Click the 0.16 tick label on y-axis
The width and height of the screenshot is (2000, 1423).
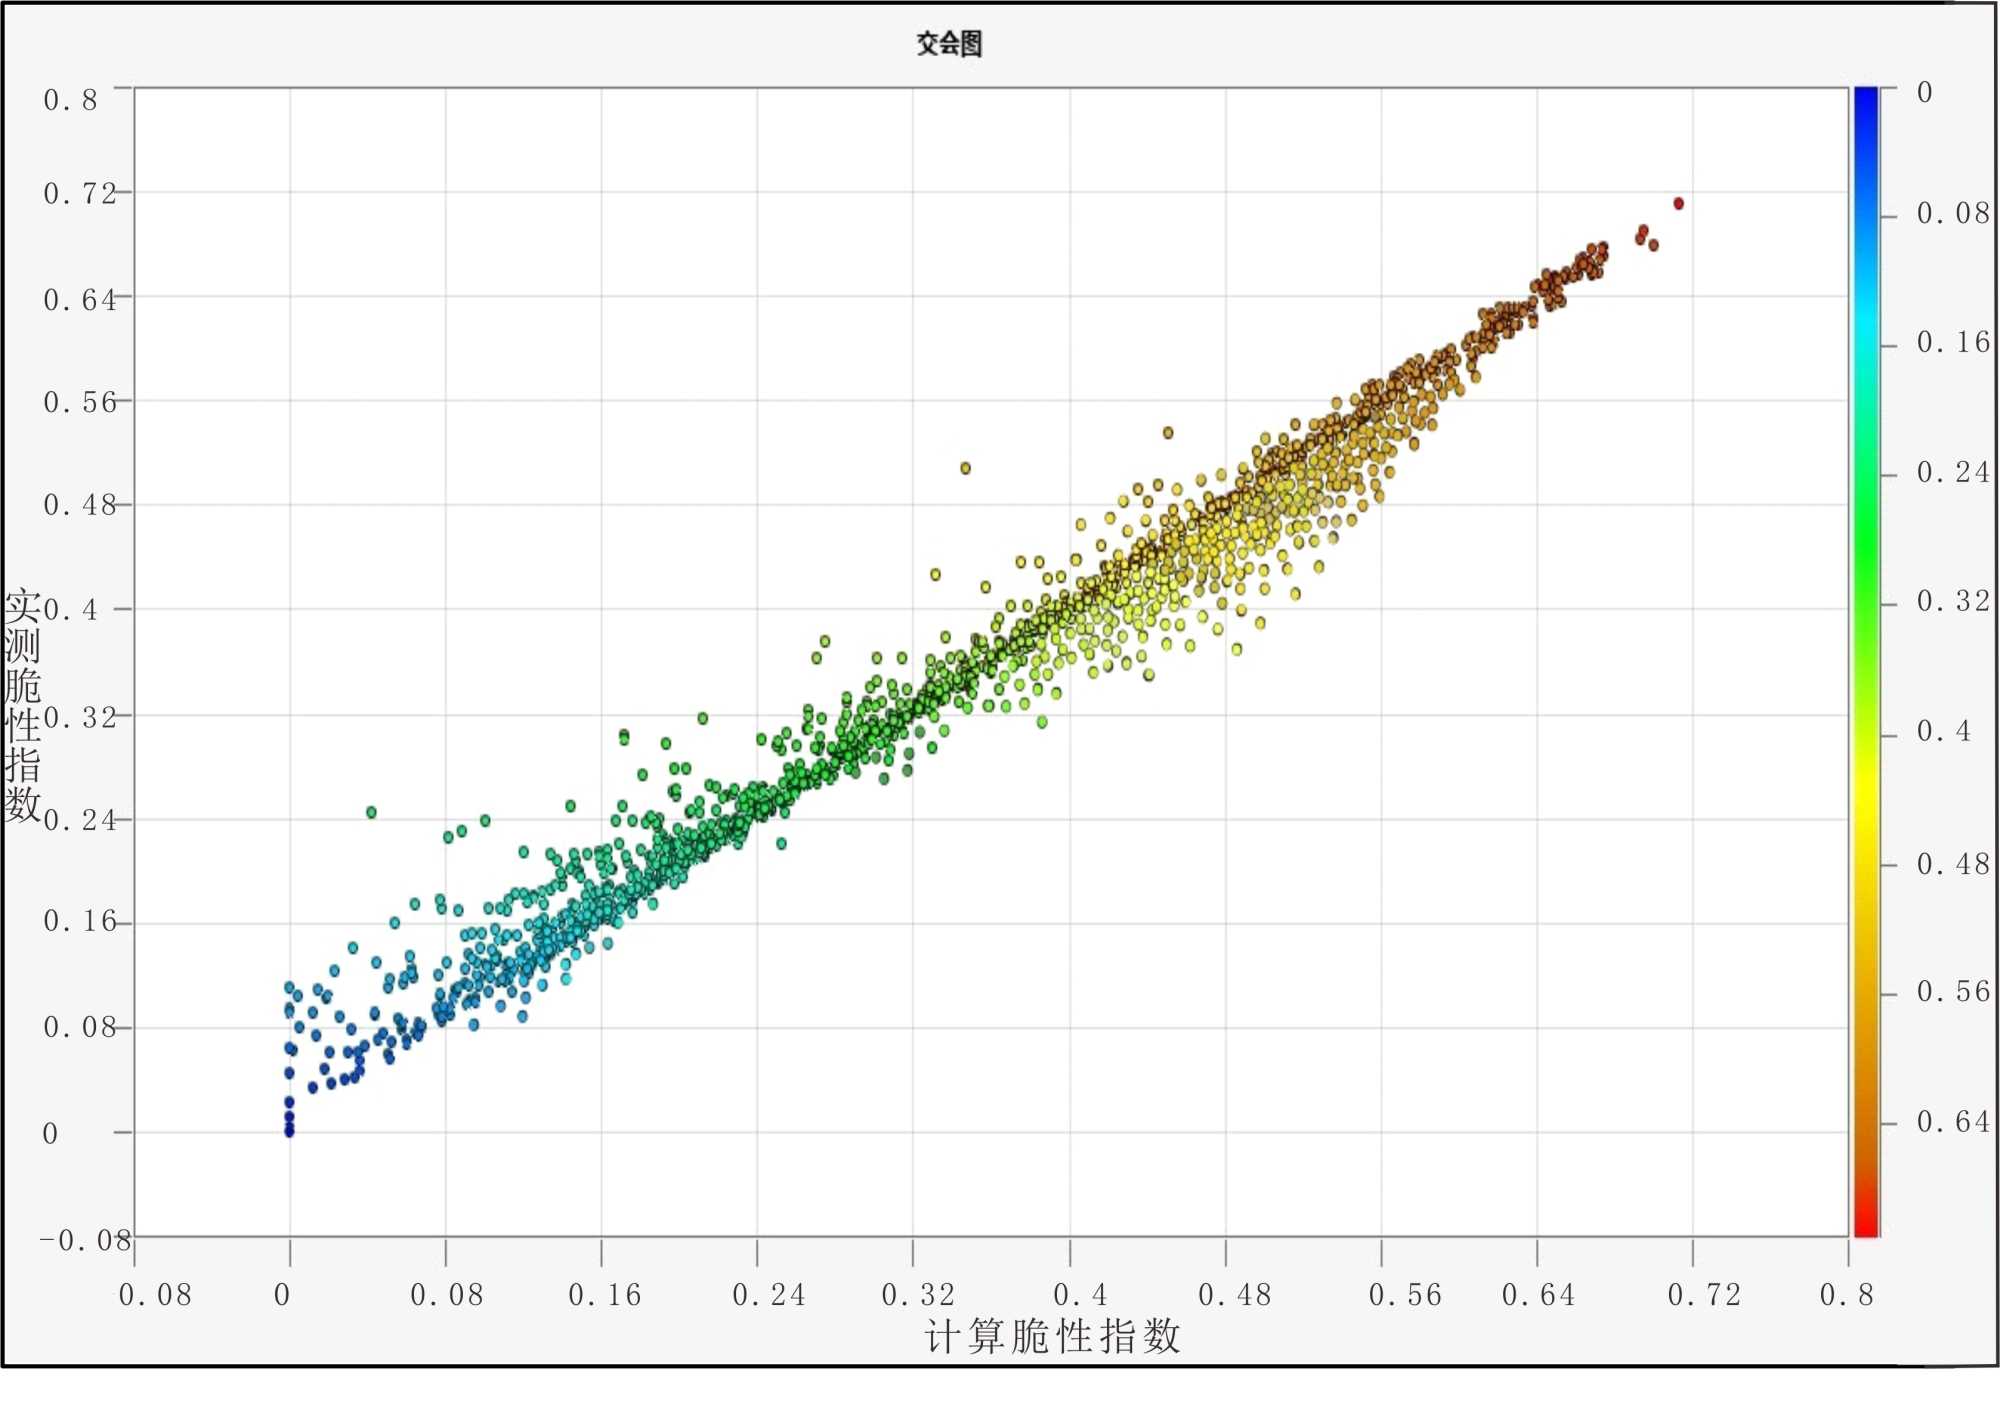[x=80, y=922]
